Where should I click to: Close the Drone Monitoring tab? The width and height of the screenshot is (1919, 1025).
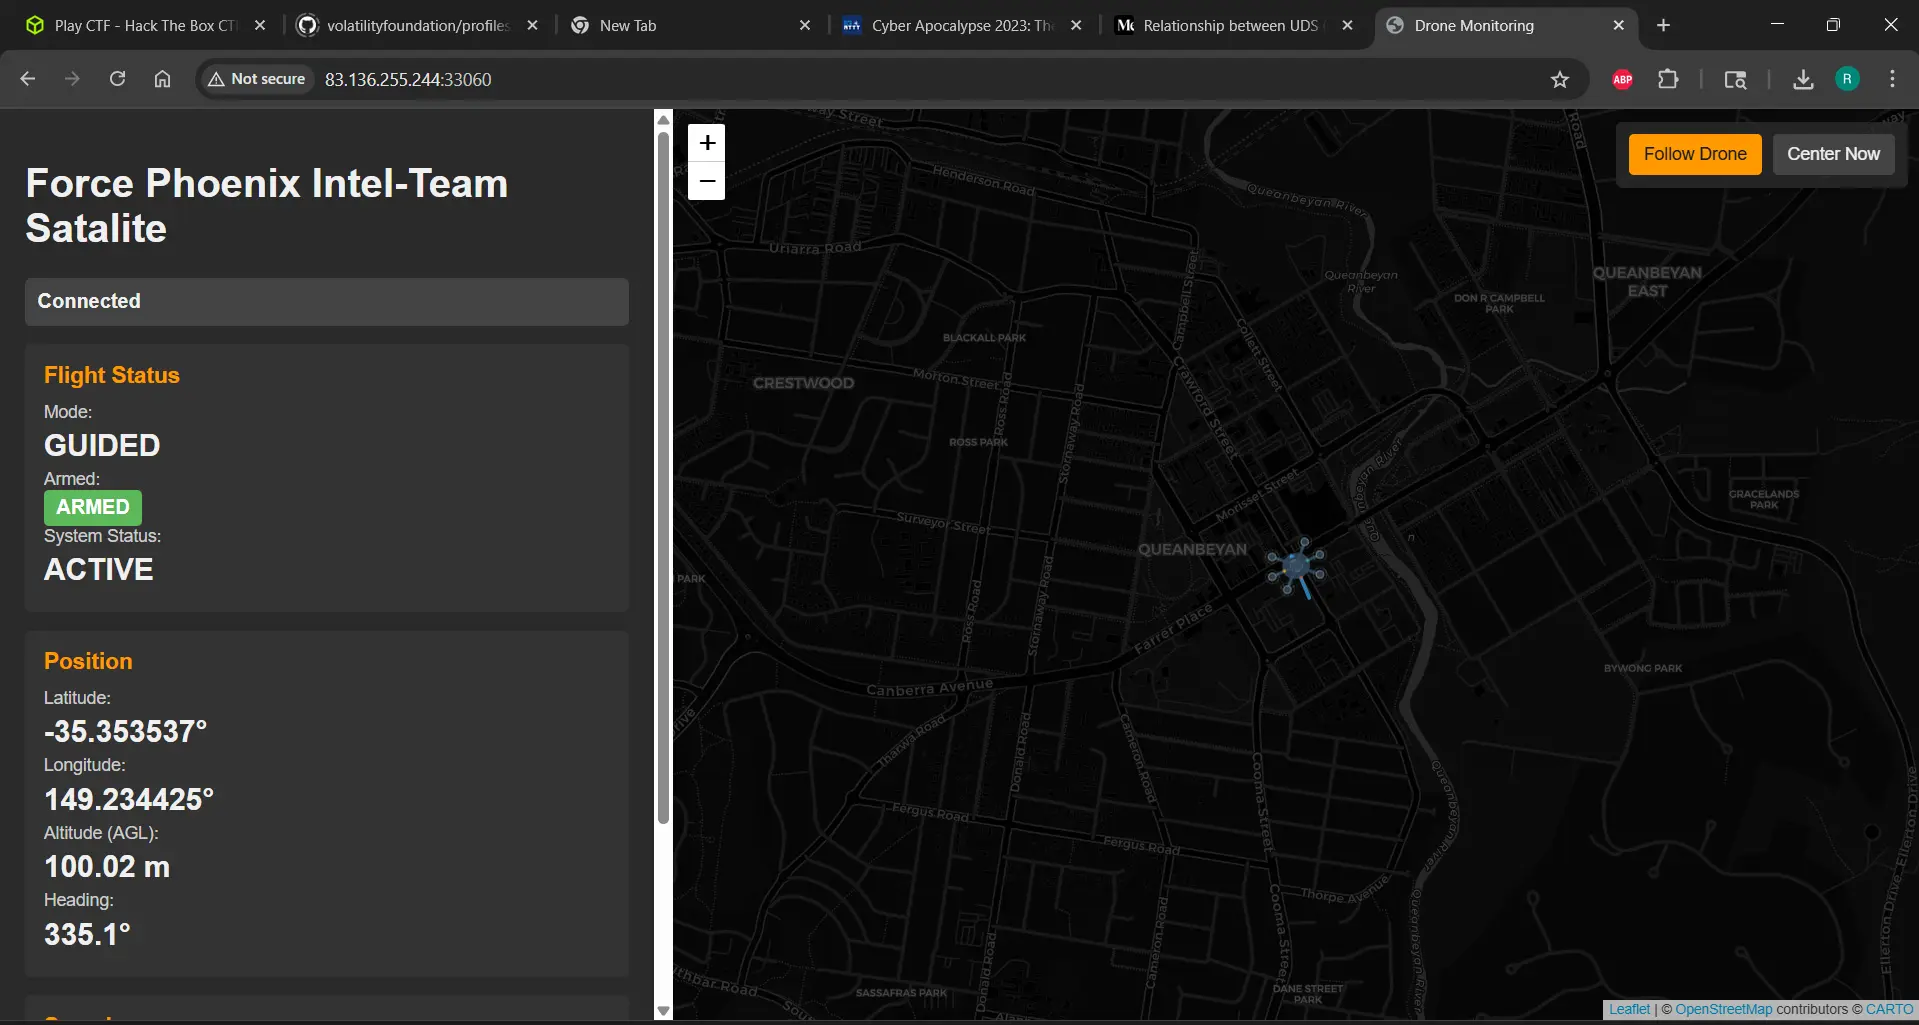pyautogui.click(x=1619, y=26)
